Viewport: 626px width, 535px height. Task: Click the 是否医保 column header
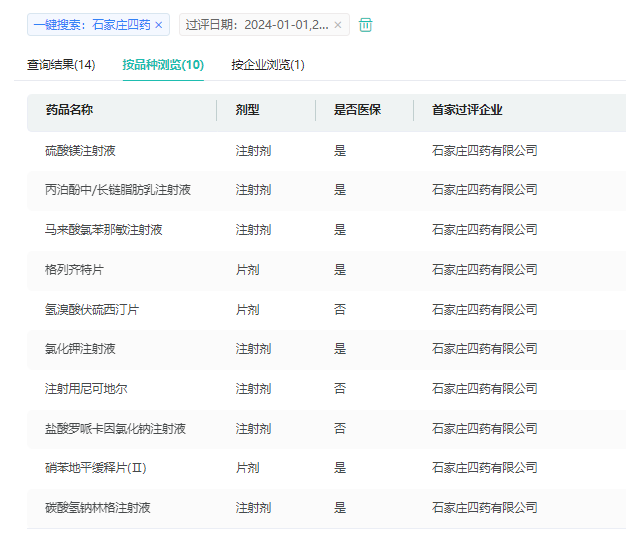(357, 110)
